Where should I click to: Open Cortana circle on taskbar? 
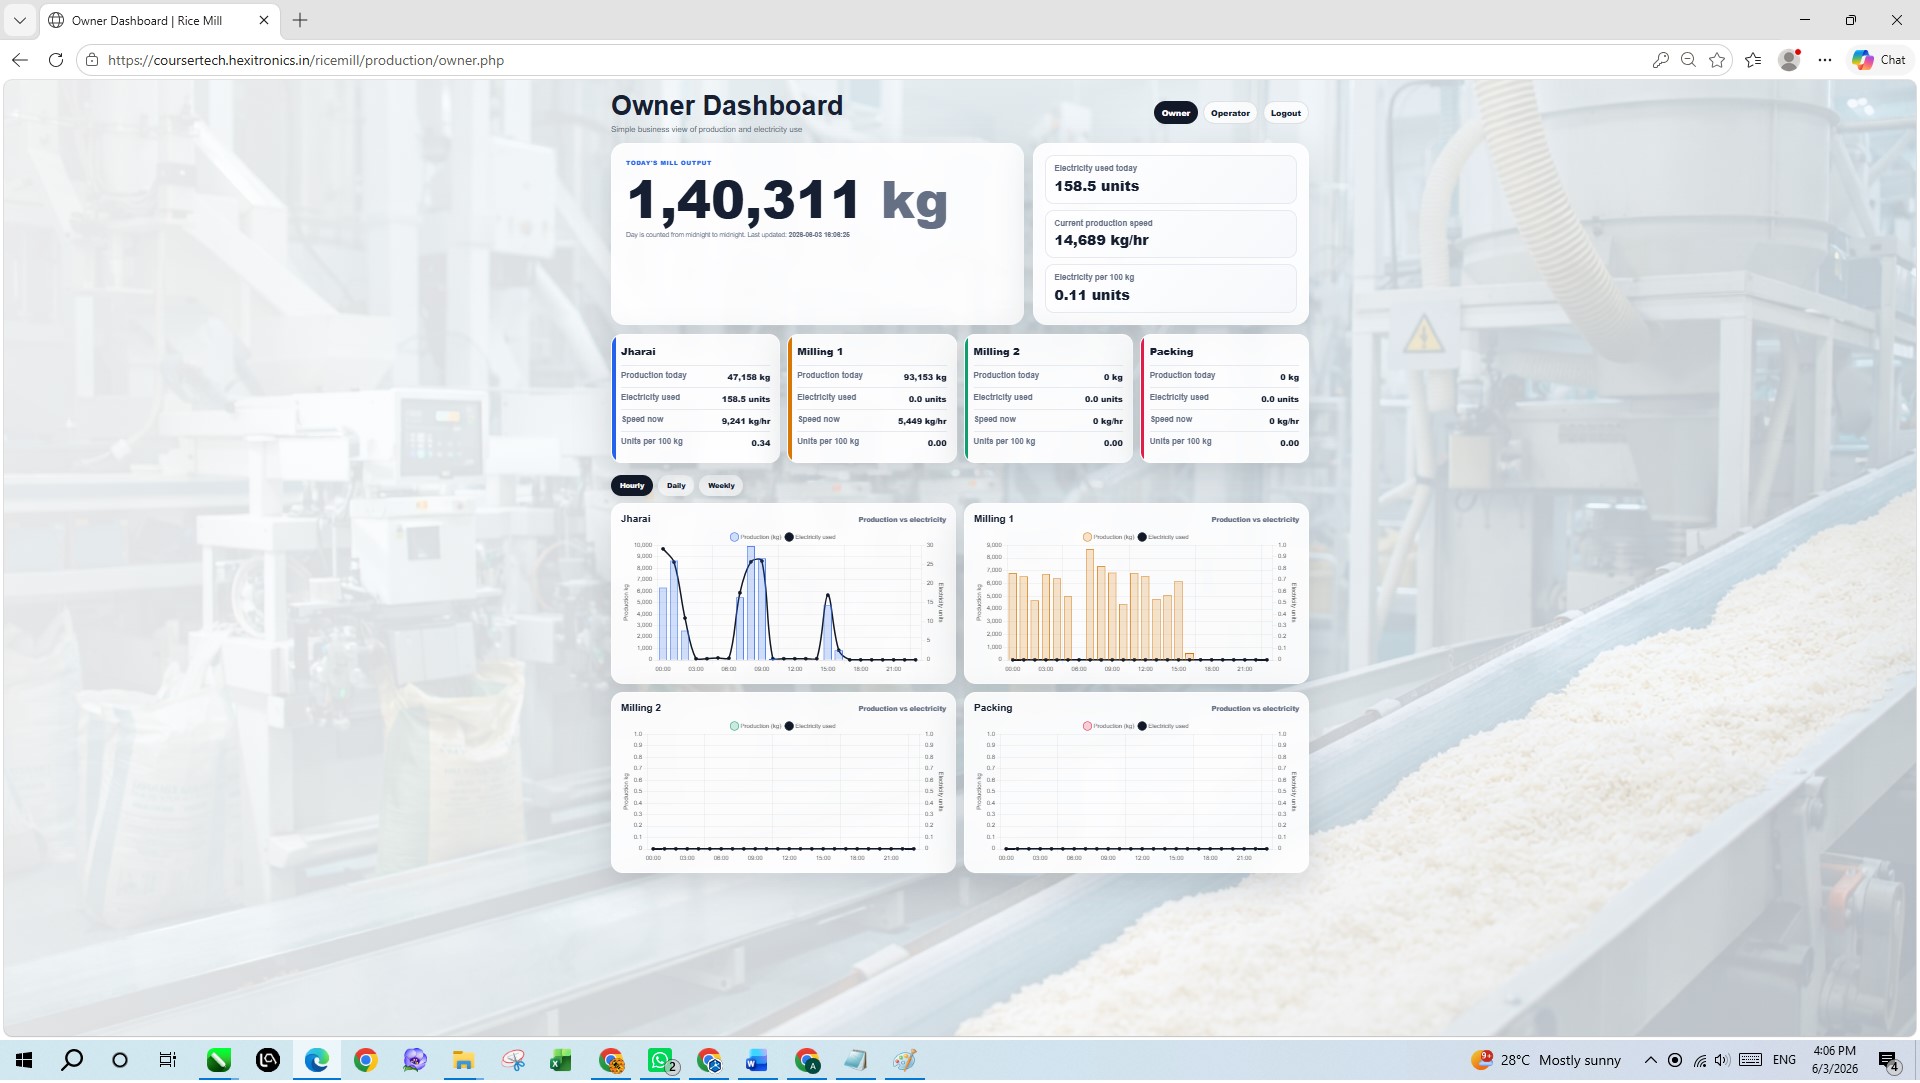point(120,1061)
